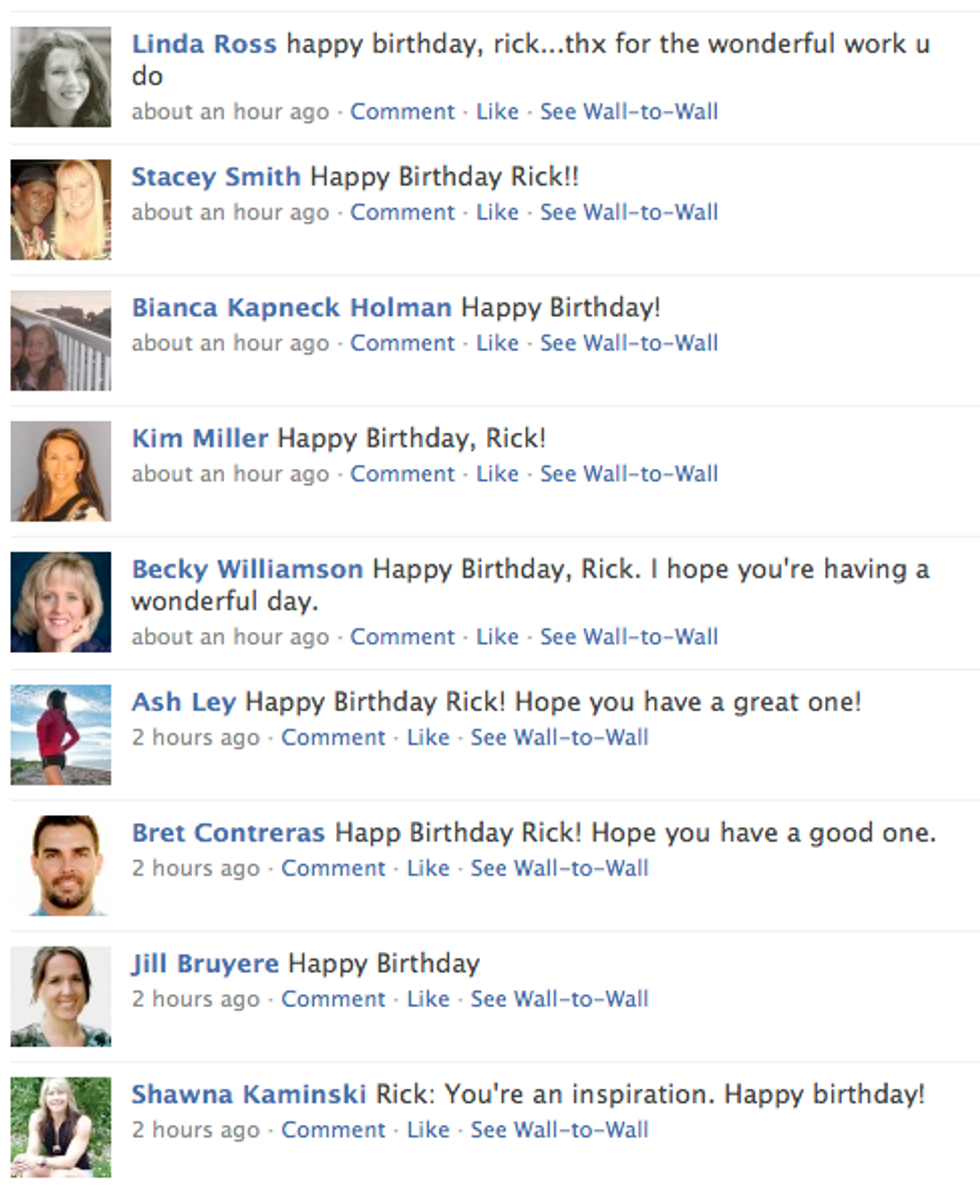This screenshot has height=1189, width=980.
Task: Click Ash Ley's profile picture
Action: 61,735
